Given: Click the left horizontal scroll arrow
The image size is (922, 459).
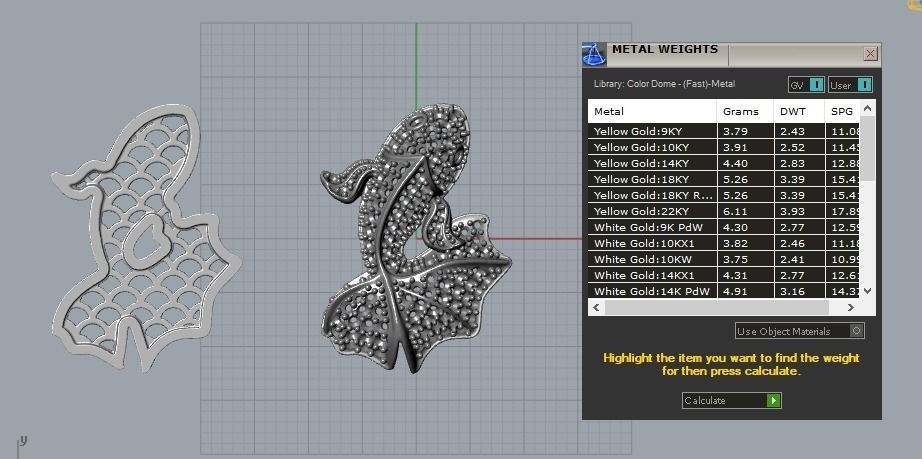Looking at the screenshot, I should click(596, 307).
